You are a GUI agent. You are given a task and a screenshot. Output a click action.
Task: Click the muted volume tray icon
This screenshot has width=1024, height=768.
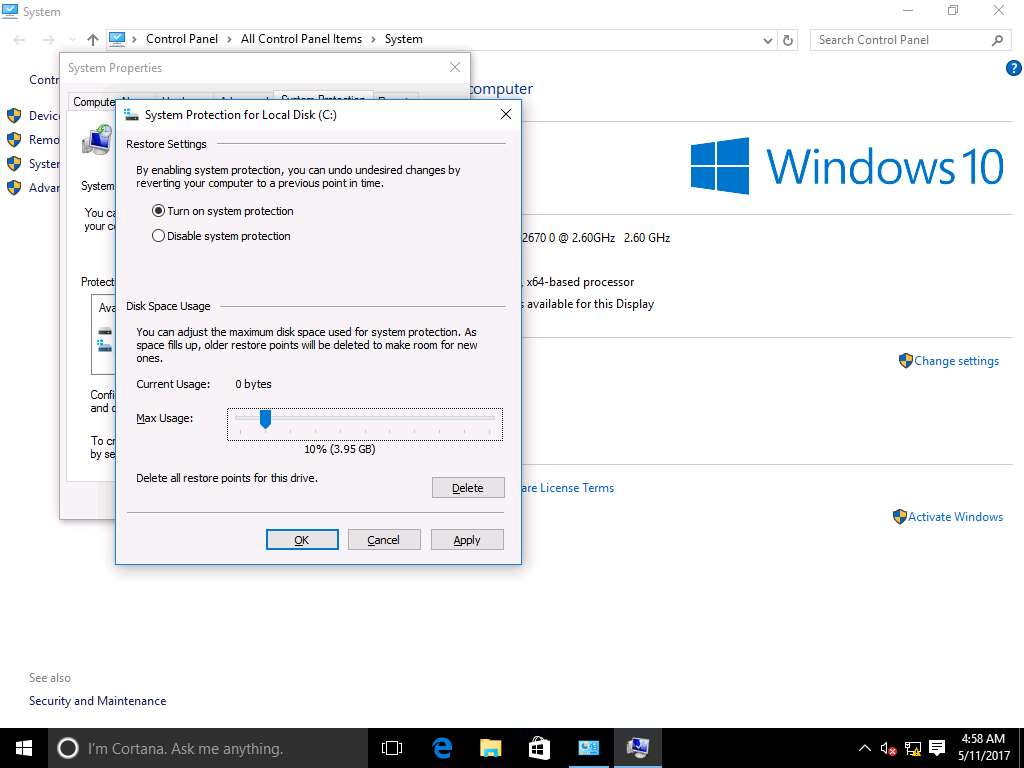tap(888, 748)
